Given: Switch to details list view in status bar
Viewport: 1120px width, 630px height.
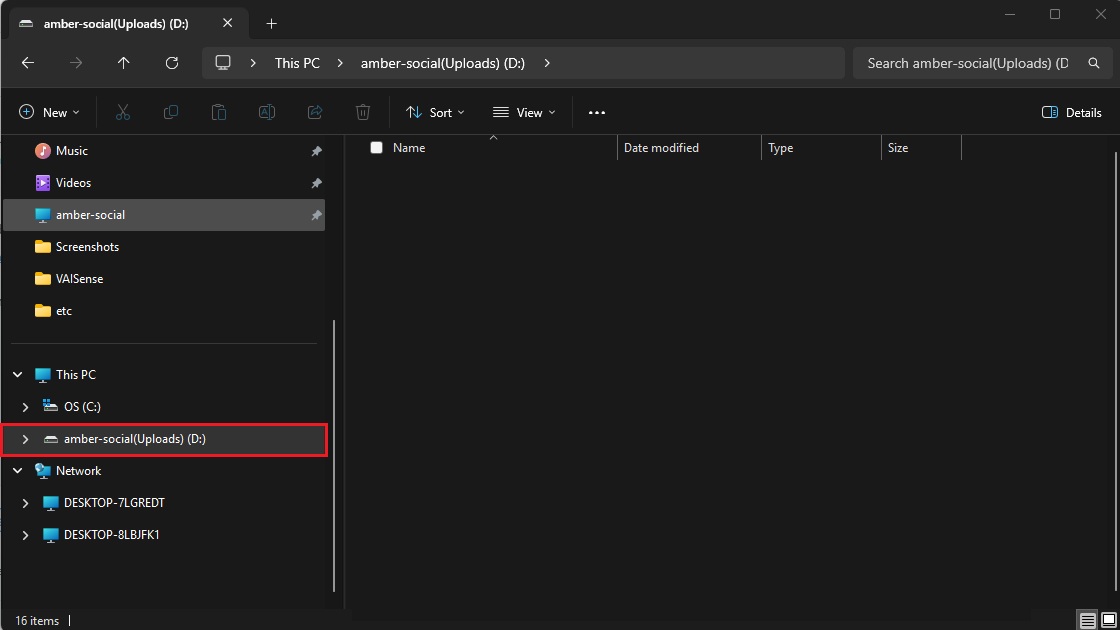Looking at the screenshot, I should click(x=1087, y=620).
